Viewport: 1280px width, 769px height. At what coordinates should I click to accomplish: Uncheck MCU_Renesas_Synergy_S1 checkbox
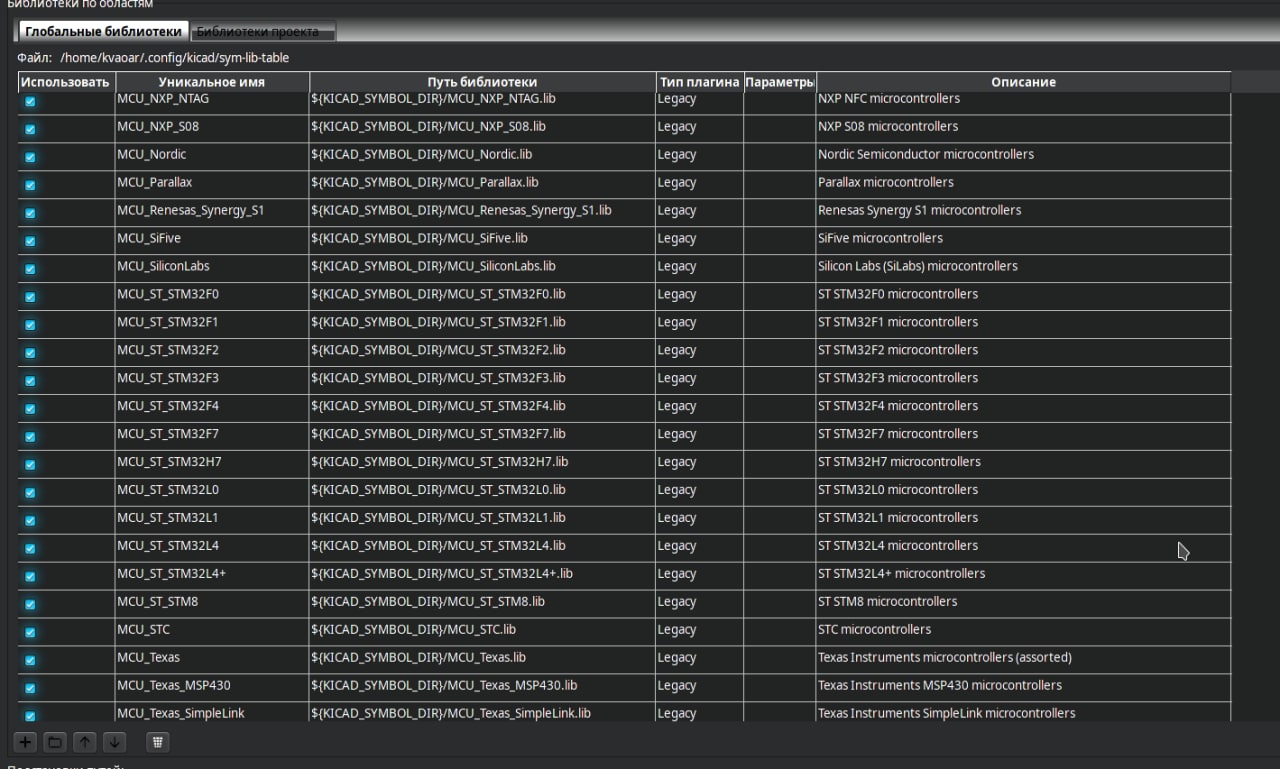(x=30, y=213)
